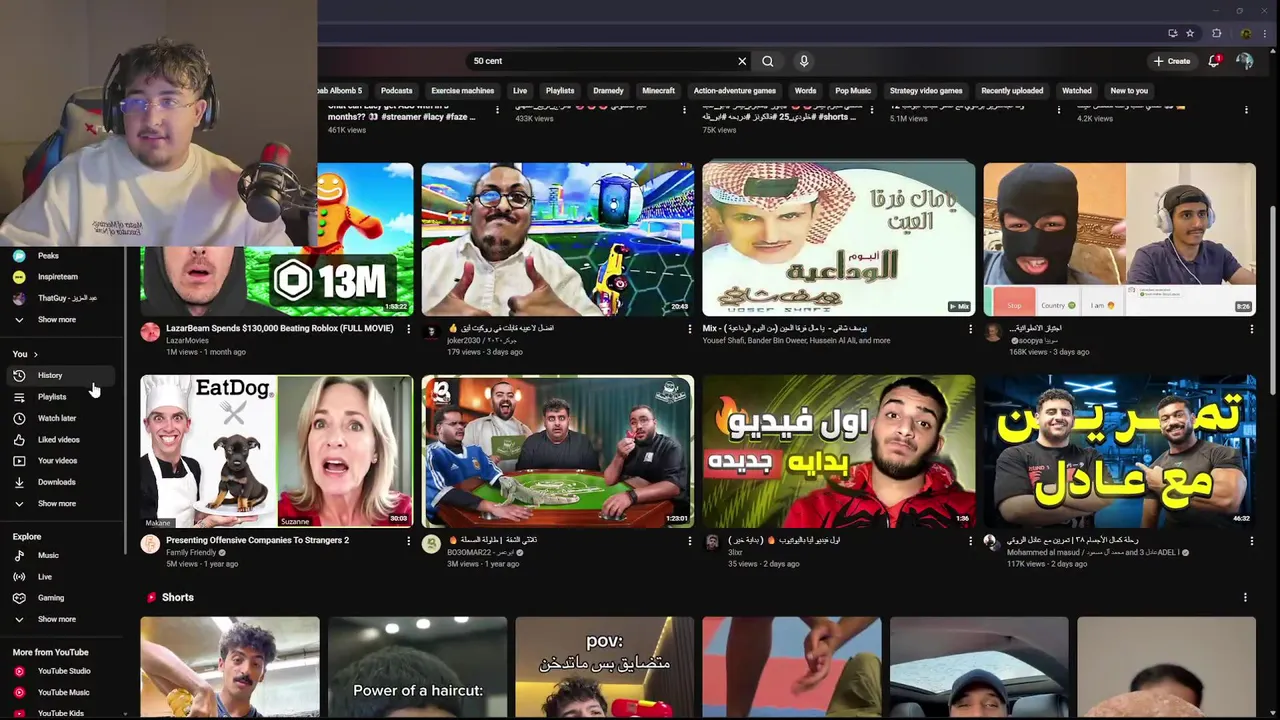Click the Family Friendly channel name

191,552
